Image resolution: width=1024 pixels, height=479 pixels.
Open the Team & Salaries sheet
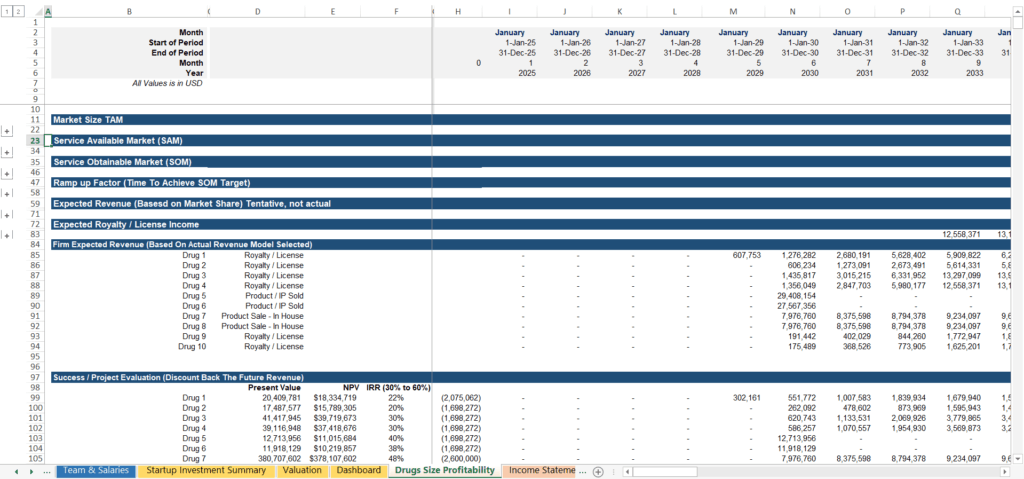(x=95, y=470)
